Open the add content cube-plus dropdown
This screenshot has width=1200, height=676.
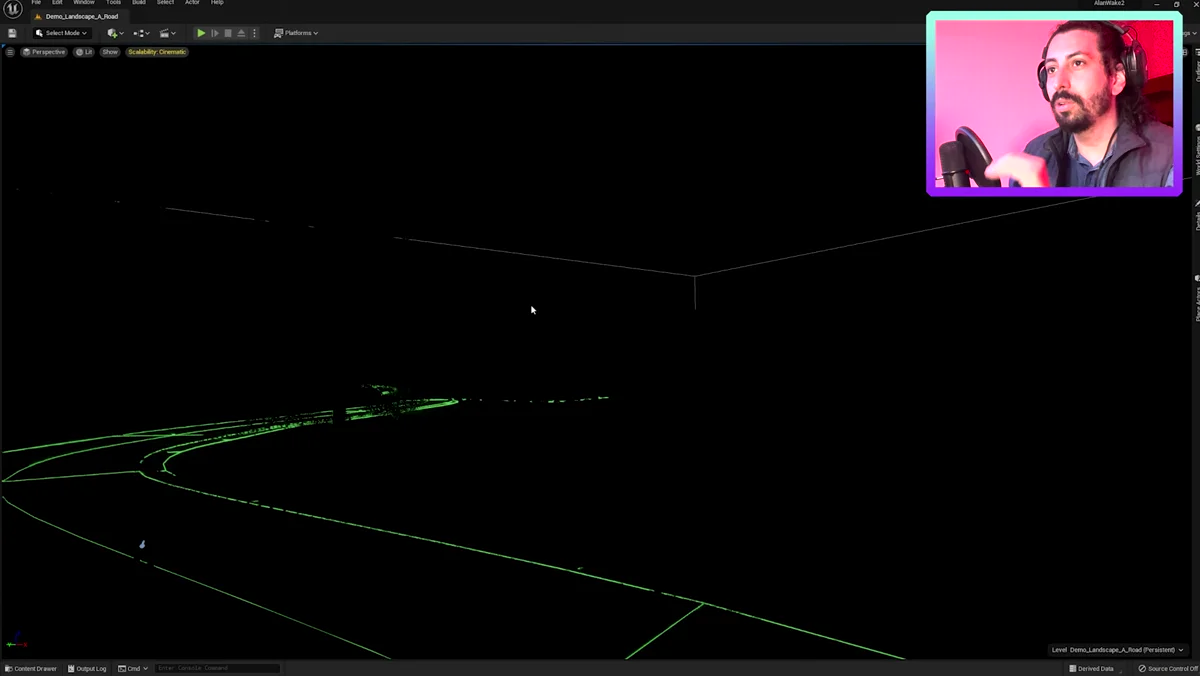tap(114, 33)
